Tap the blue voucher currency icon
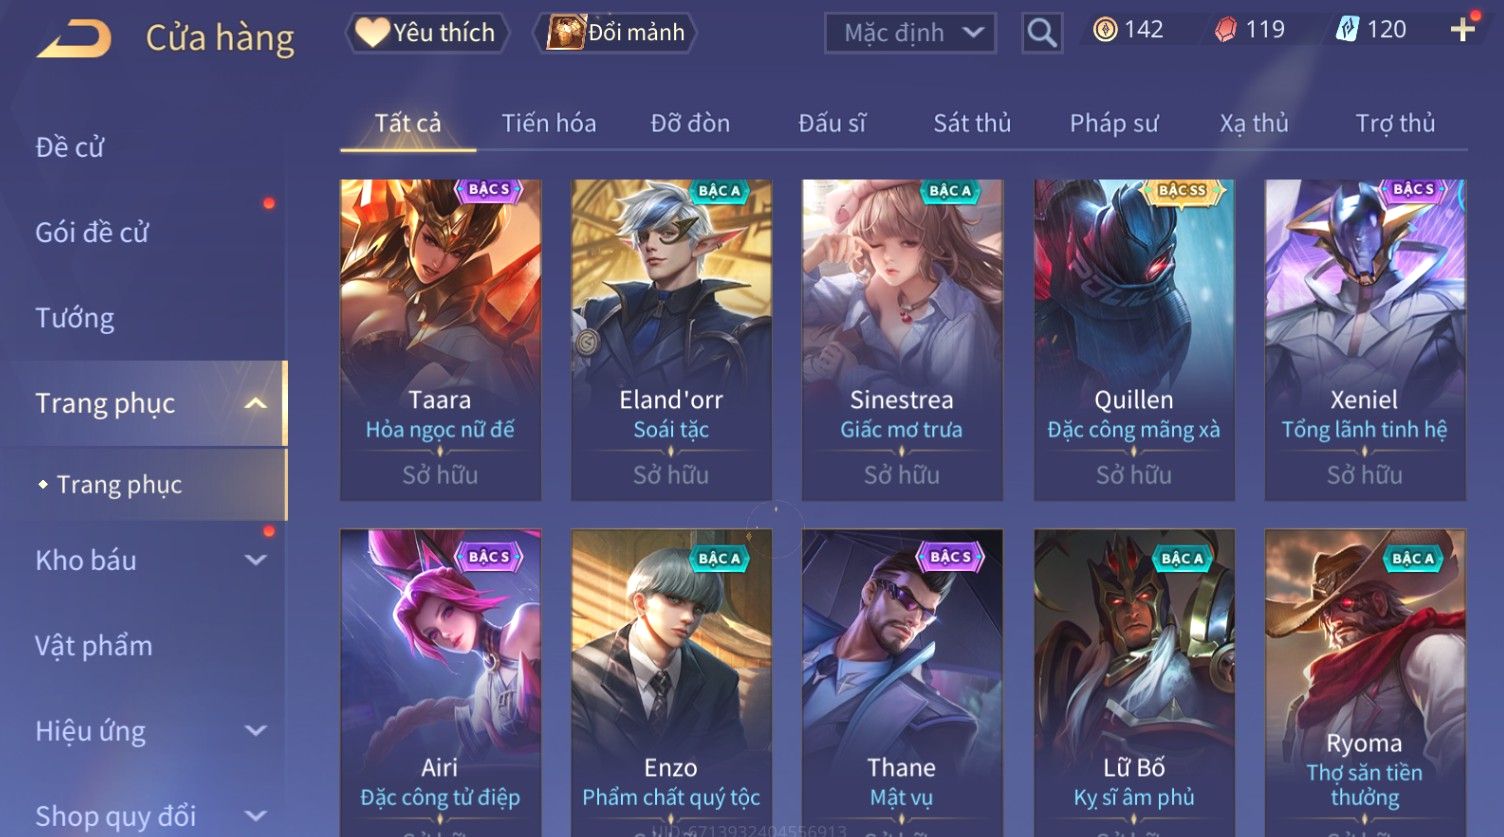This screenshot has width=1504, height=837. [1347, 30]
